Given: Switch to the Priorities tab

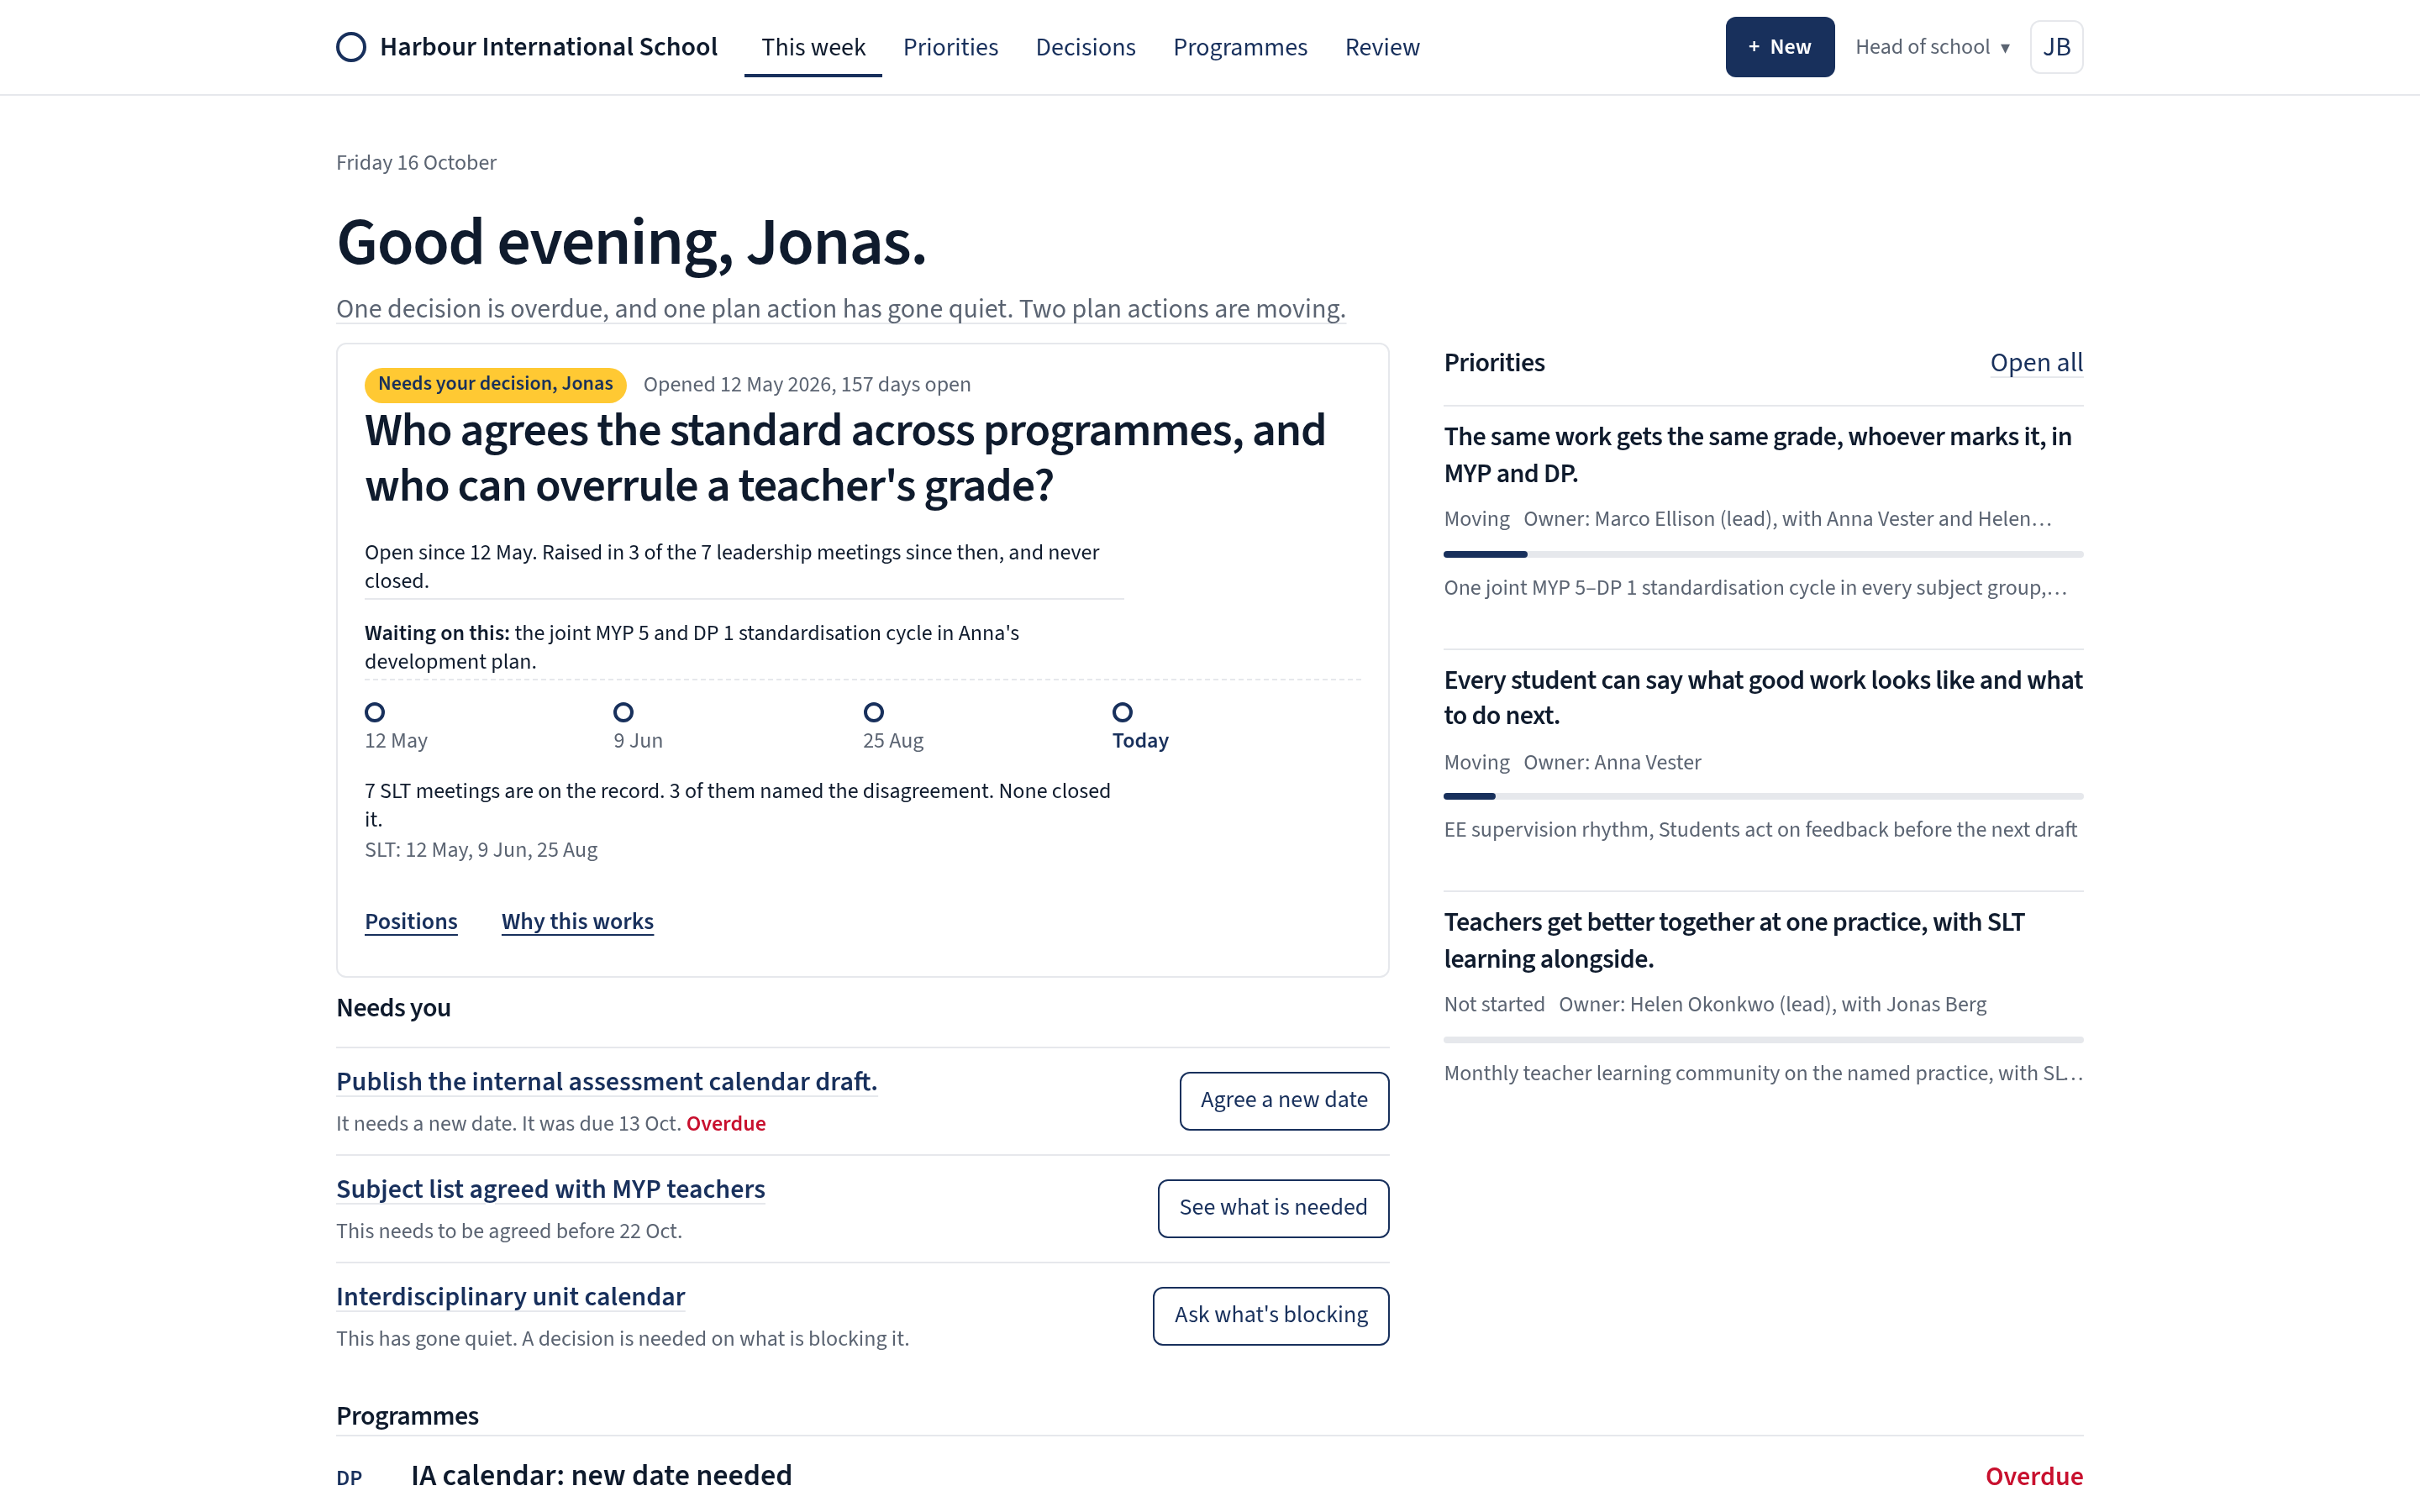Looking at the screenshot, I should [950, 47].
